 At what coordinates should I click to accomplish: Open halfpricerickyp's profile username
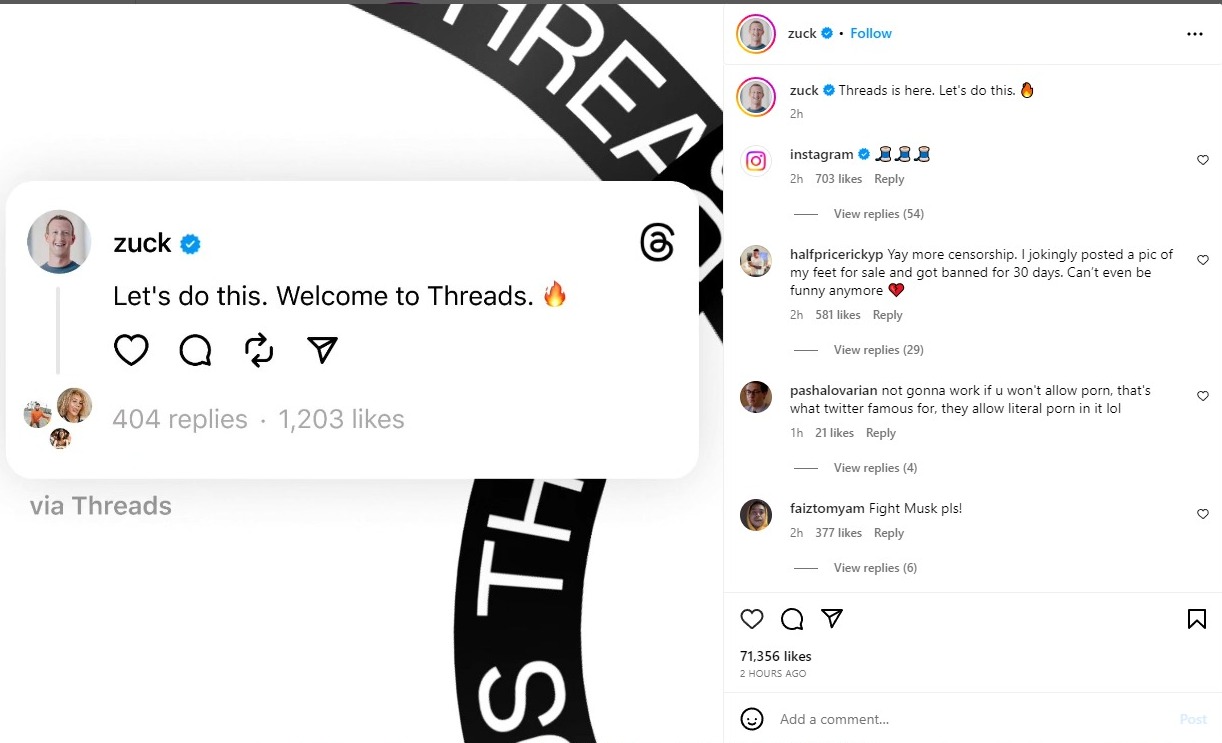836,254
